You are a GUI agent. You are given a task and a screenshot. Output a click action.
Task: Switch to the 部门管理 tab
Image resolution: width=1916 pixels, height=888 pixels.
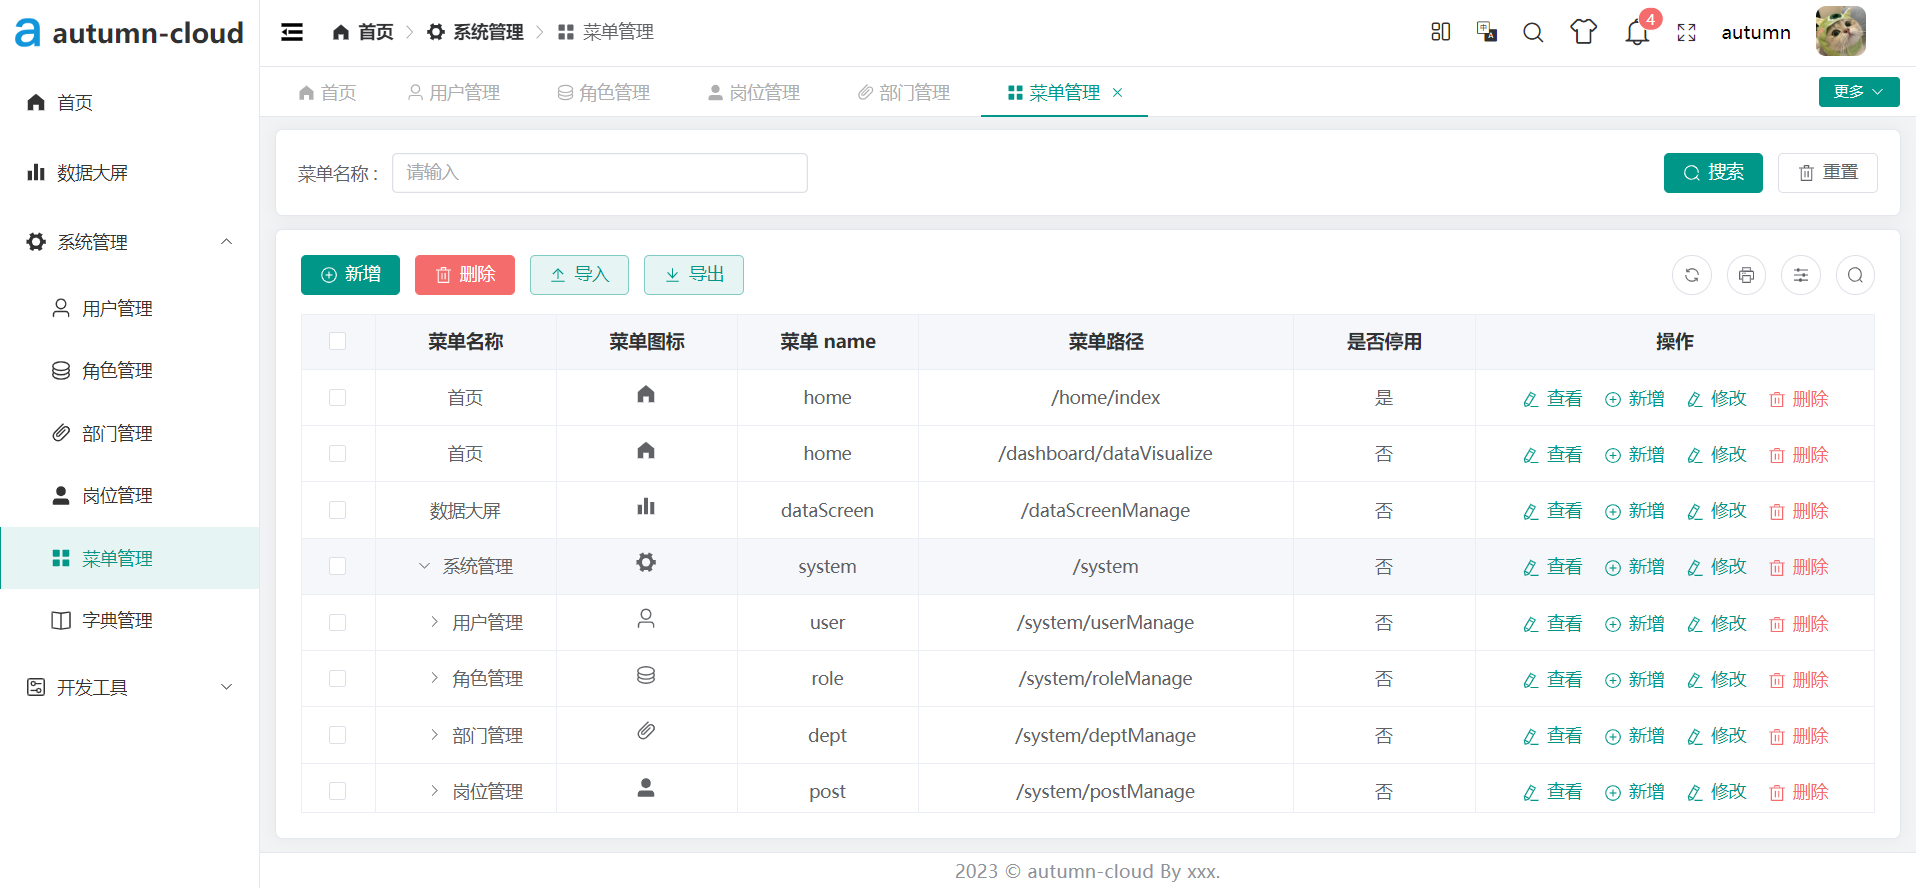[x=904, y=93]
